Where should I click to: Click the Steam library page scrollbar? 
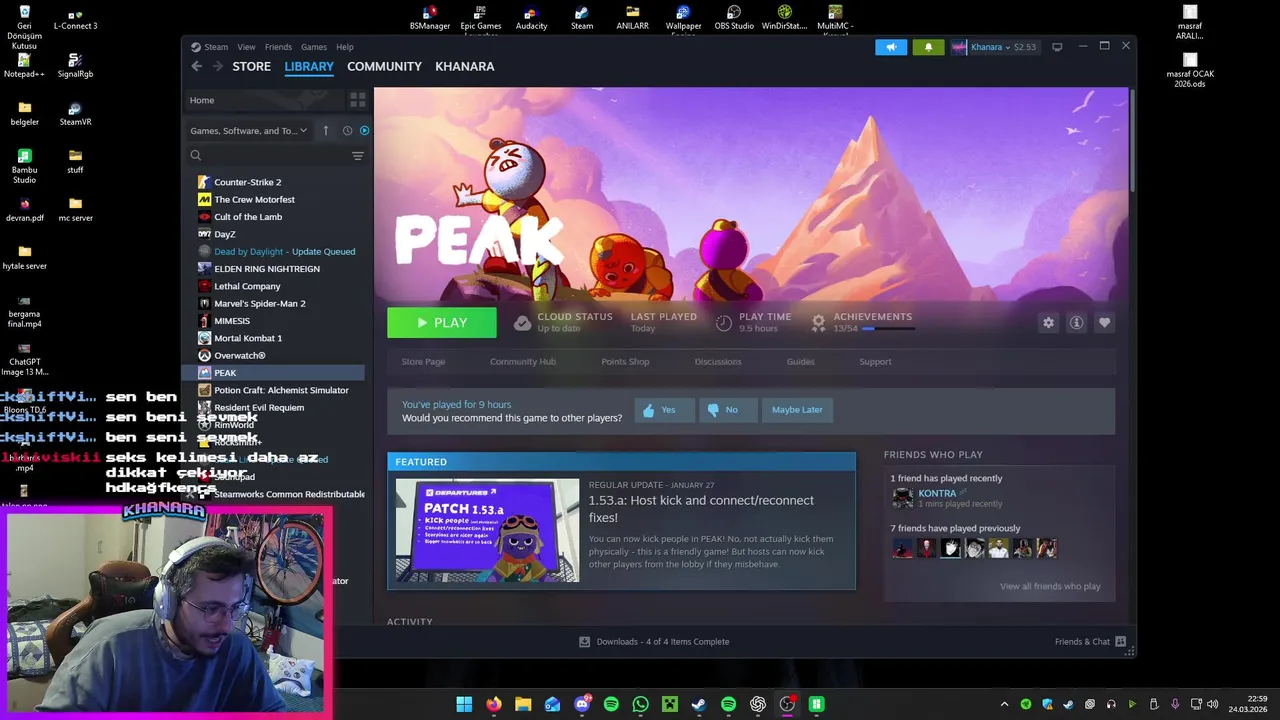click(x=1132, y=140)
